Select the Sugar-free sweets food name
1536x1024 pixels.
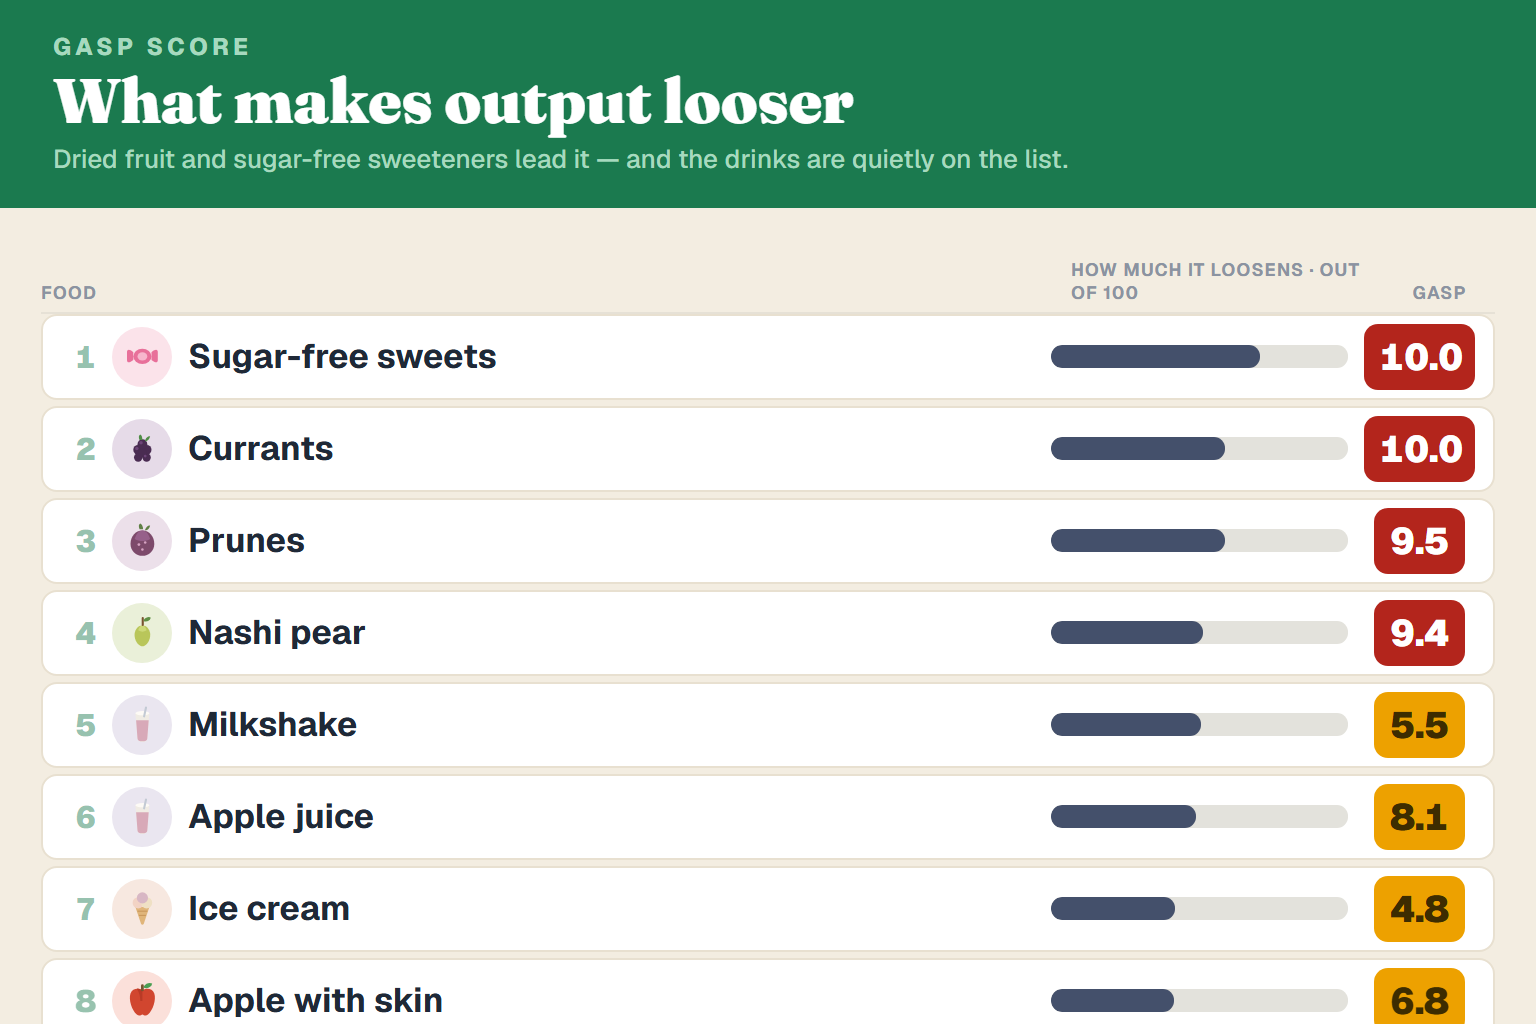coord(342,357)
